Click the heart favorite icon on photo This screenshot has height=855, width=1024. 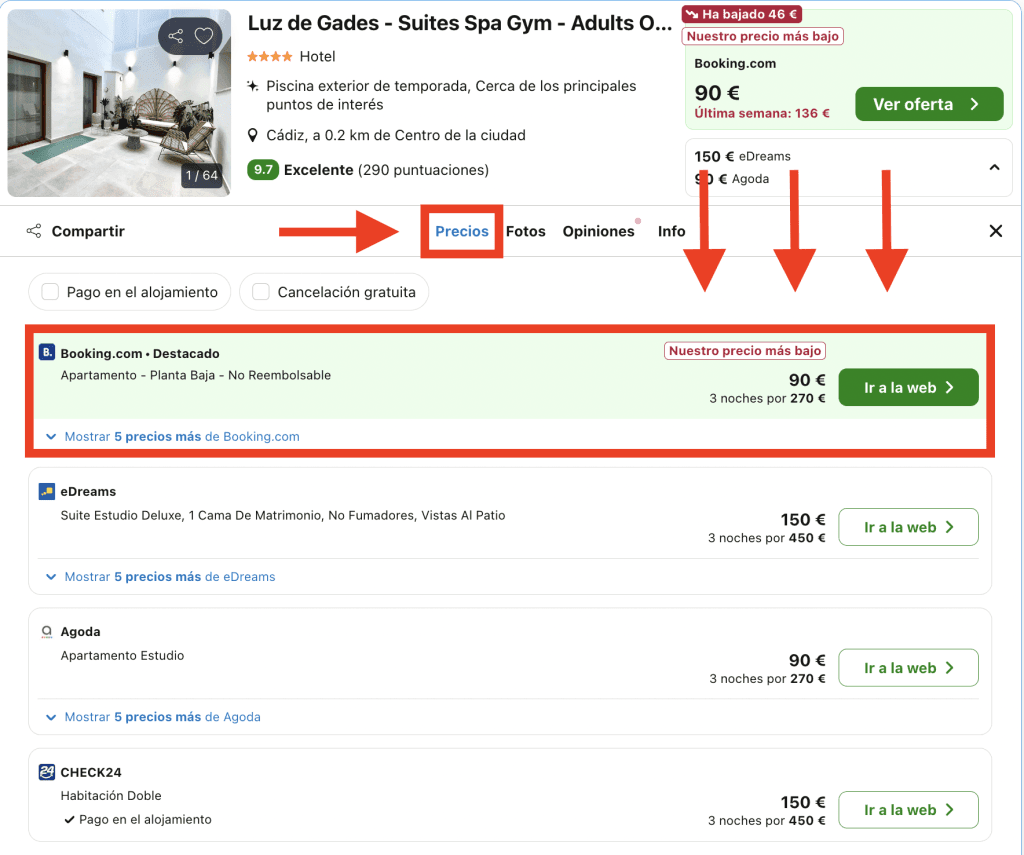[204, 37]
